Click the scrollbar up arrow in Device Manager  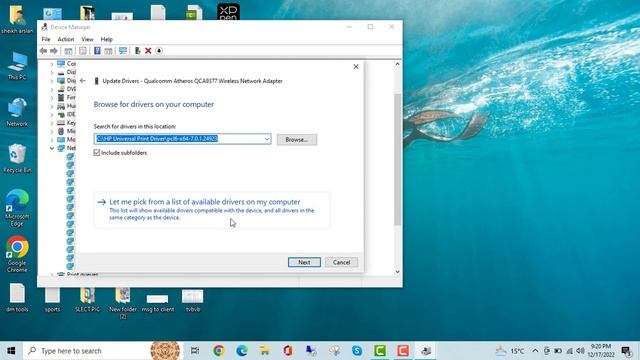coord(398,64)
